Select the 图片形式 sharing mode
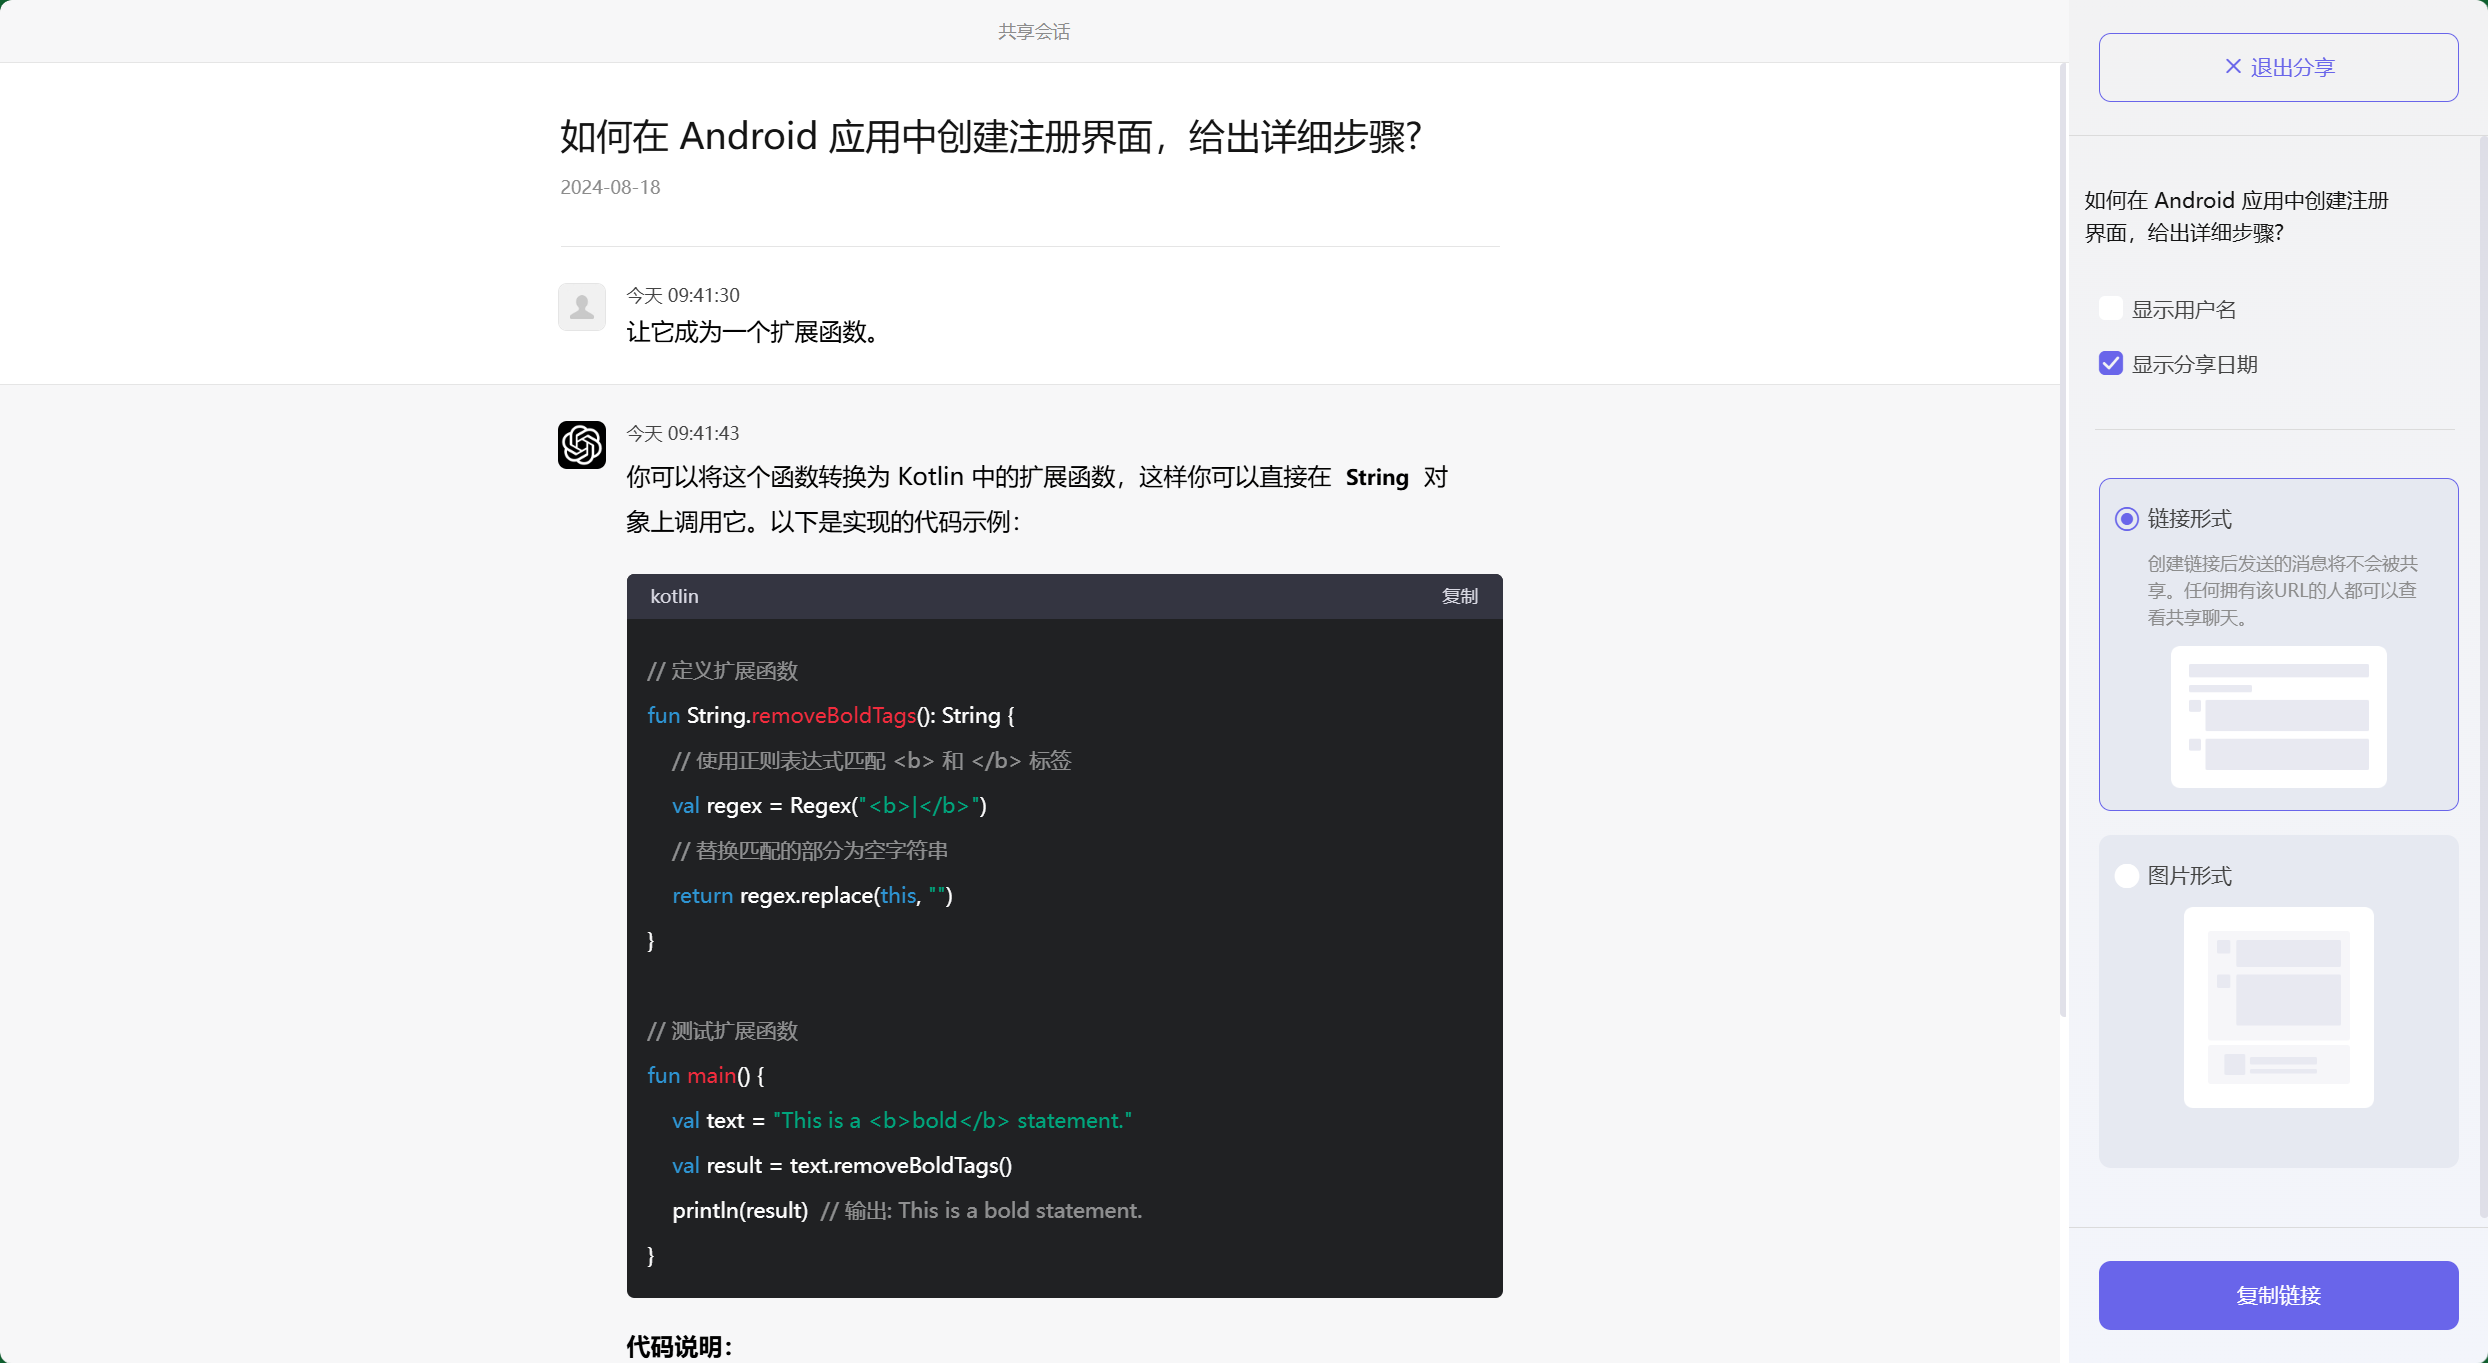This screenshot has height=1363, width=2488. (x=2126, y=875)
